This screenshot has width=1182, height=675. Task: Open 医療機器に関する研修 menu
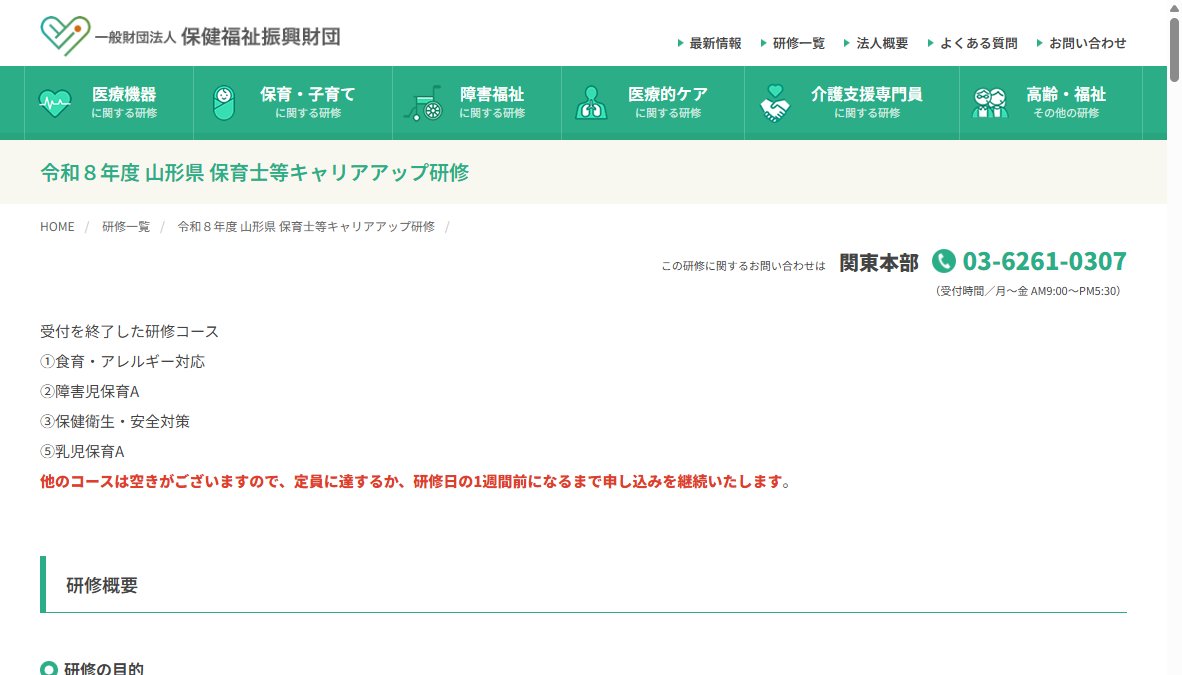coord(109,103)
